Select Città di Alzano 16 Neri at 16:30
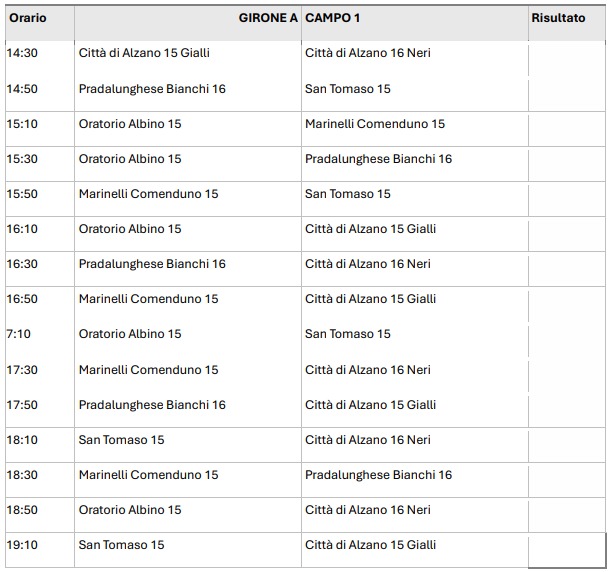The height and width of the screenshot is (572, 610). coord(368,264)
